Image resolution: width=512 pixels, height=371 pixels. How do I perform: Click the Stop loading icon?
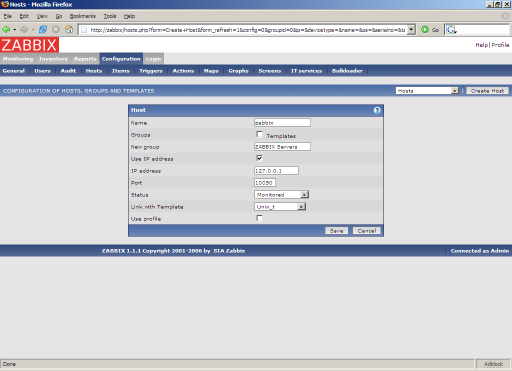[56, 30]
